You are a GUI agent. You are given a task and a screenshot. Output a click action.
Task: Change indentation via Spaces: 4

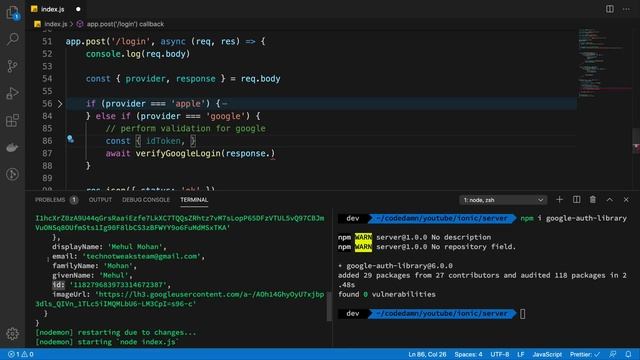(468, 354)
